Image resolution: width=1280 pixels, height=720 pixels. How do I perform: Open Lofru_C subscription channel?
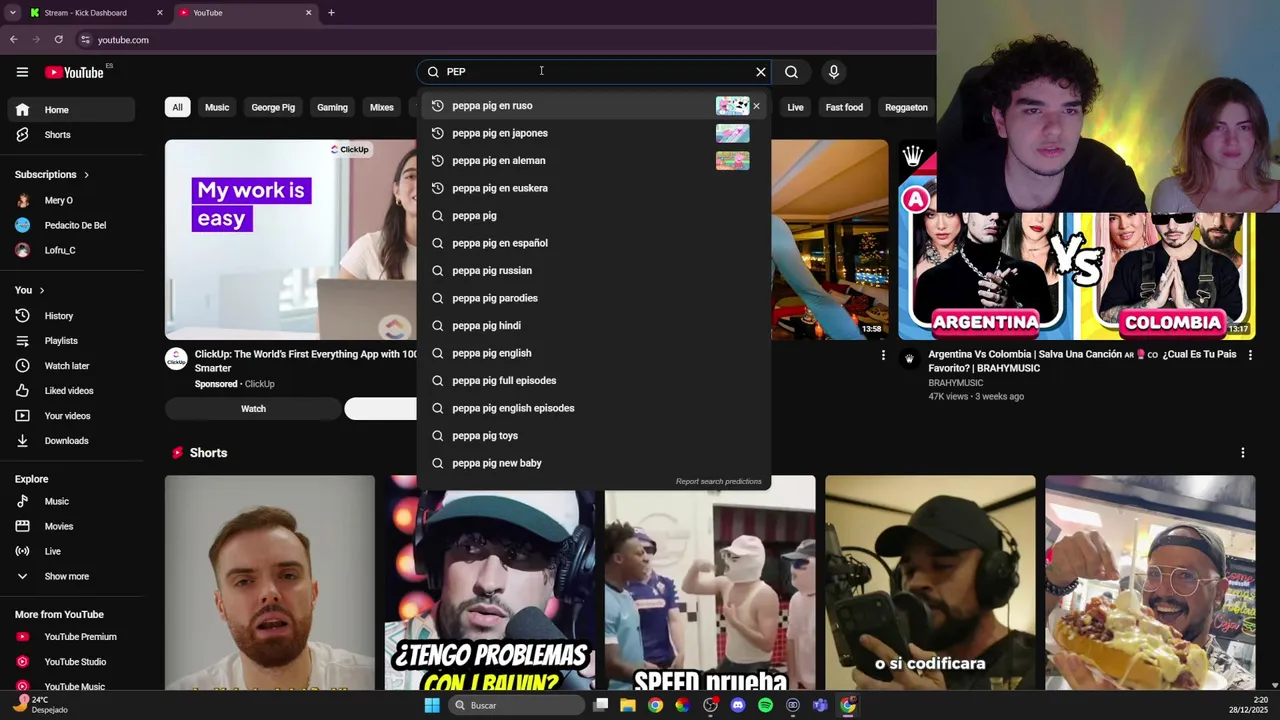pyautogui.click(x=71, y=250)
